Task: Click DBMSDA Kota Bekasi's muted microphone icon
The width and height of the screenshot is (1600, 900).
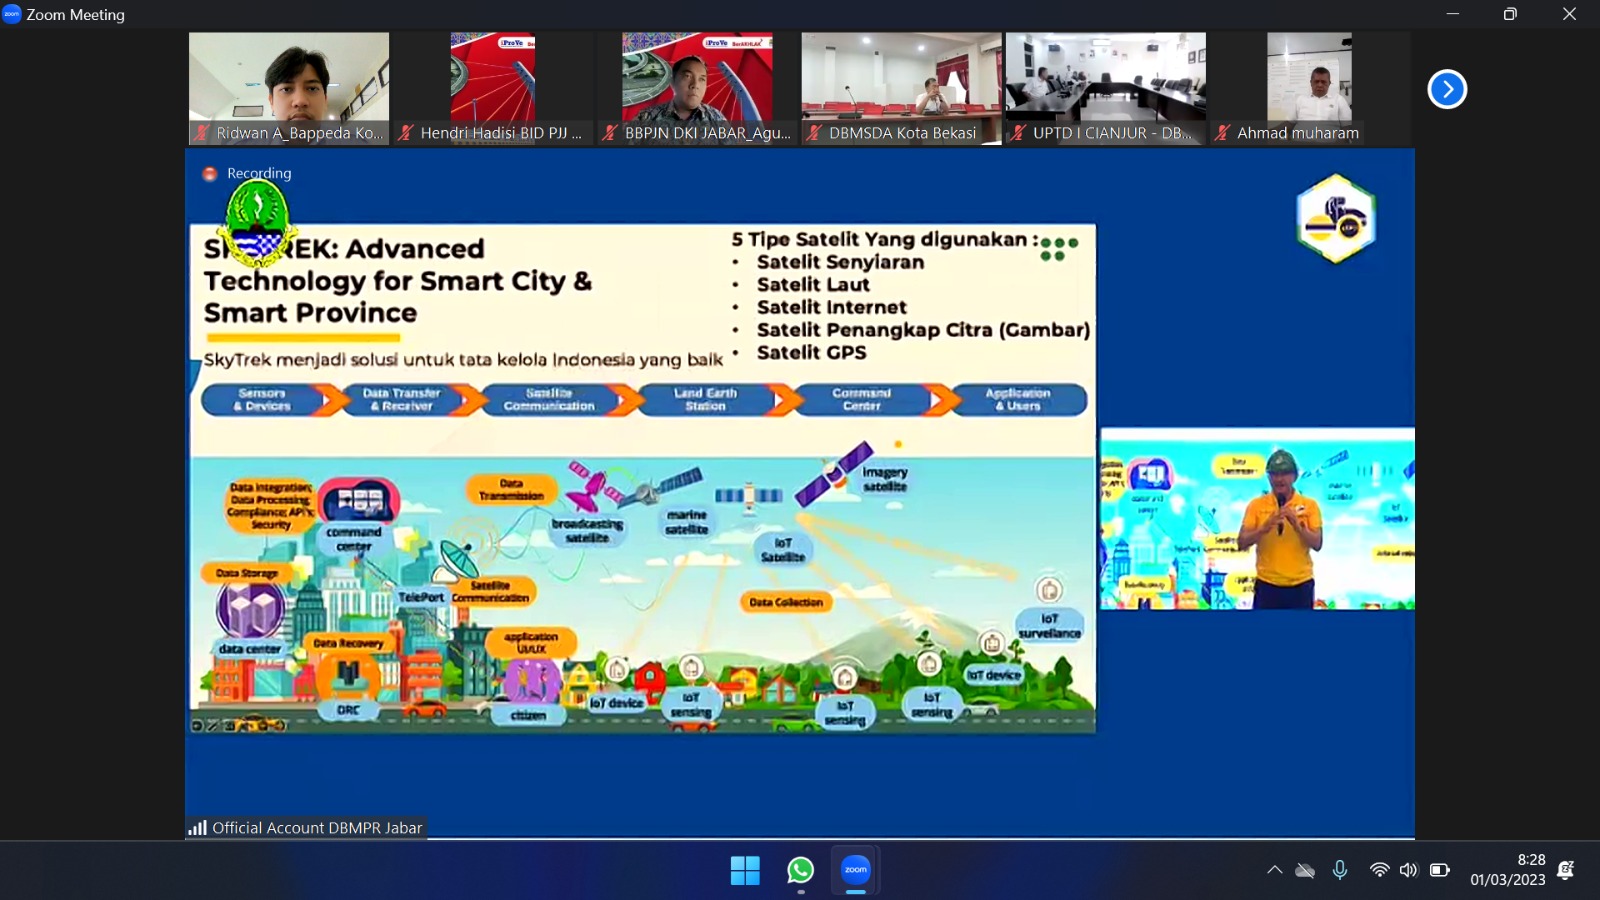Action: click(814, 133)
